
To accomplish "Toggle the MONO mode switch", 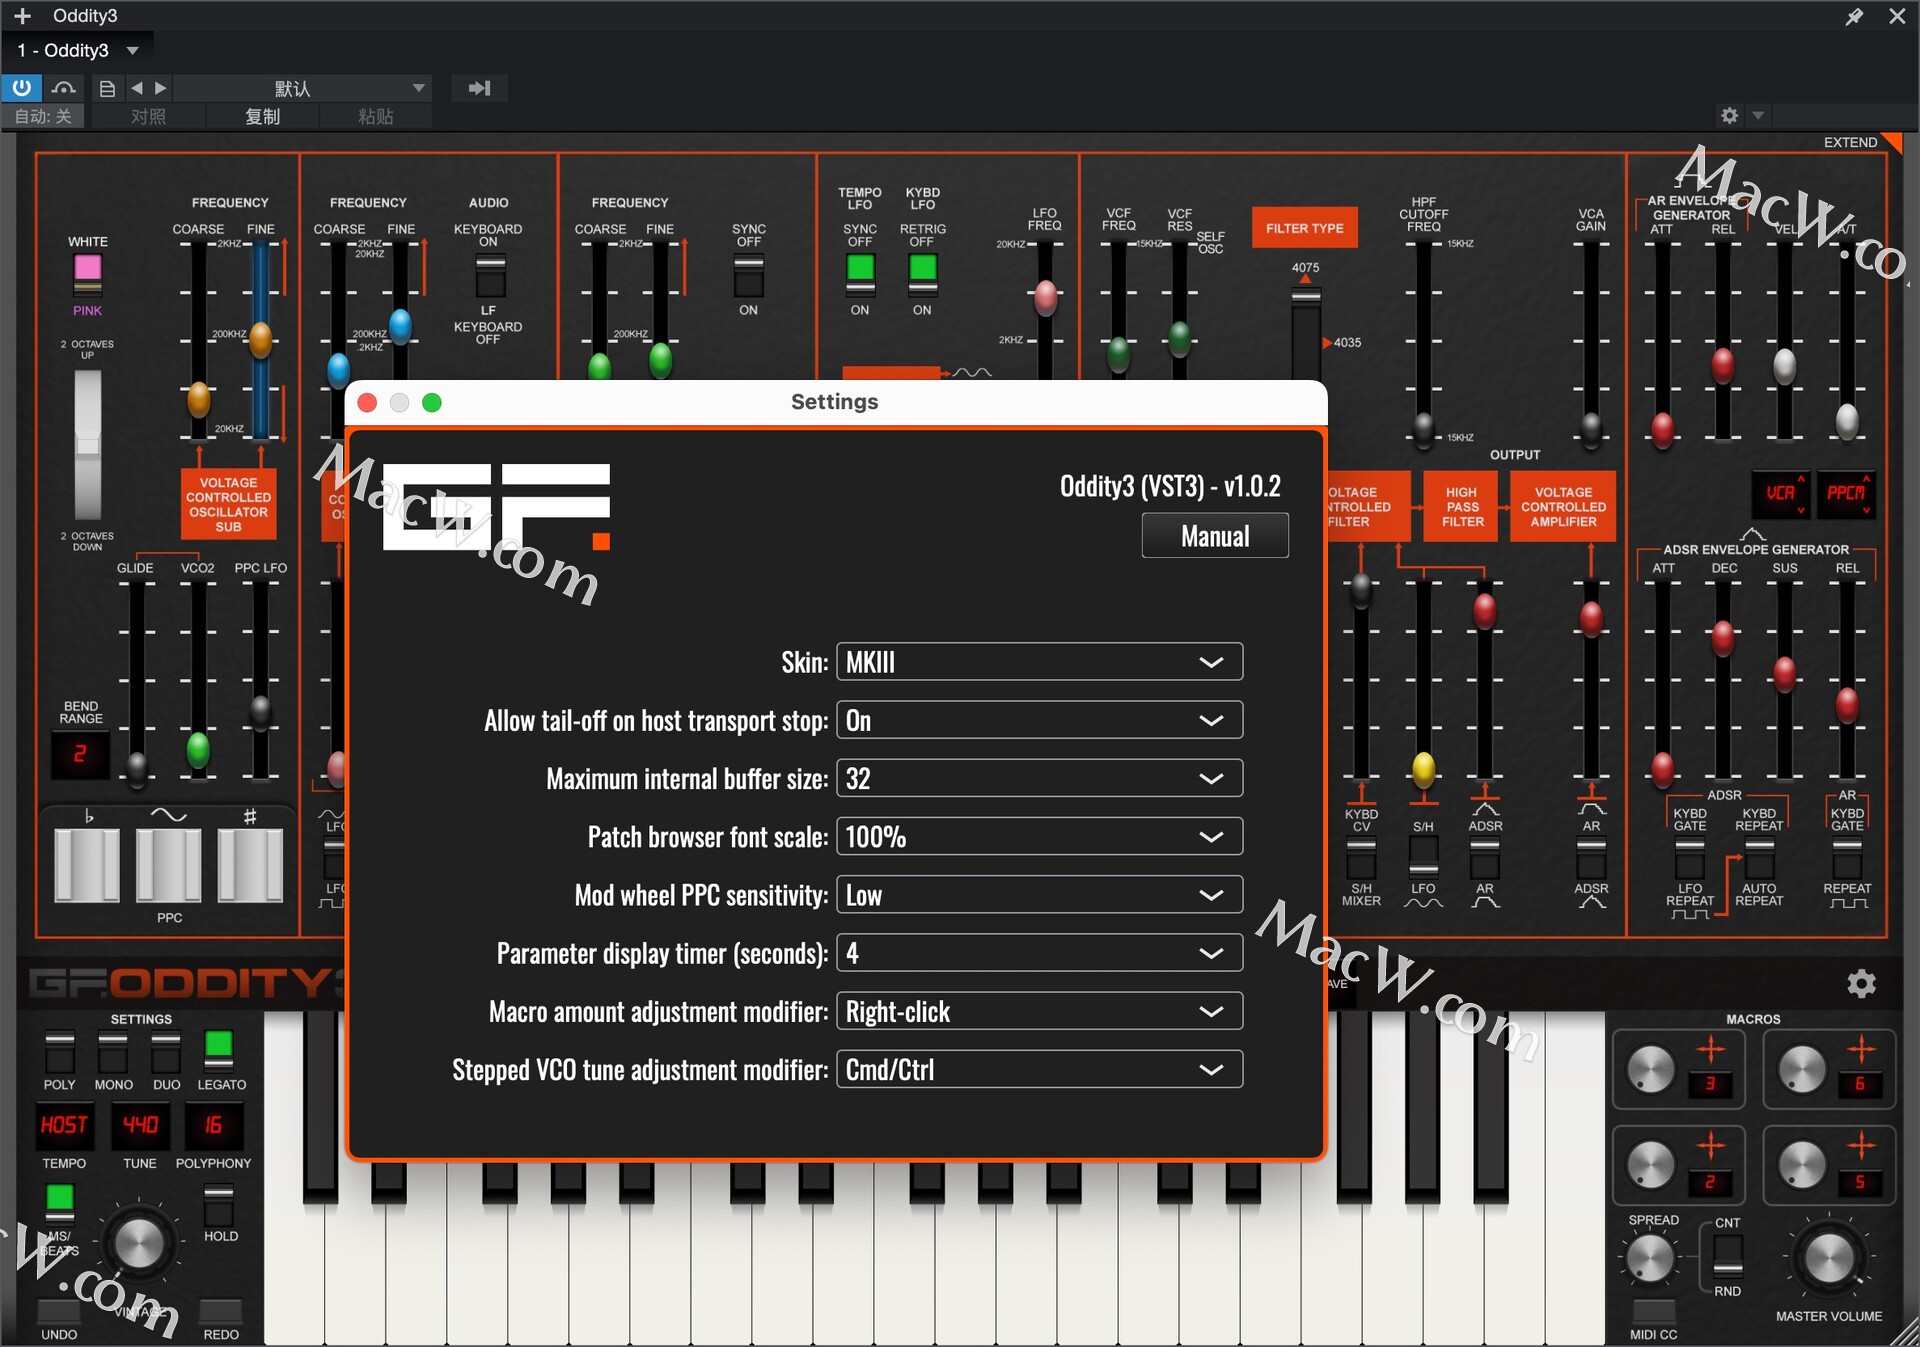I will point(113,1051).
